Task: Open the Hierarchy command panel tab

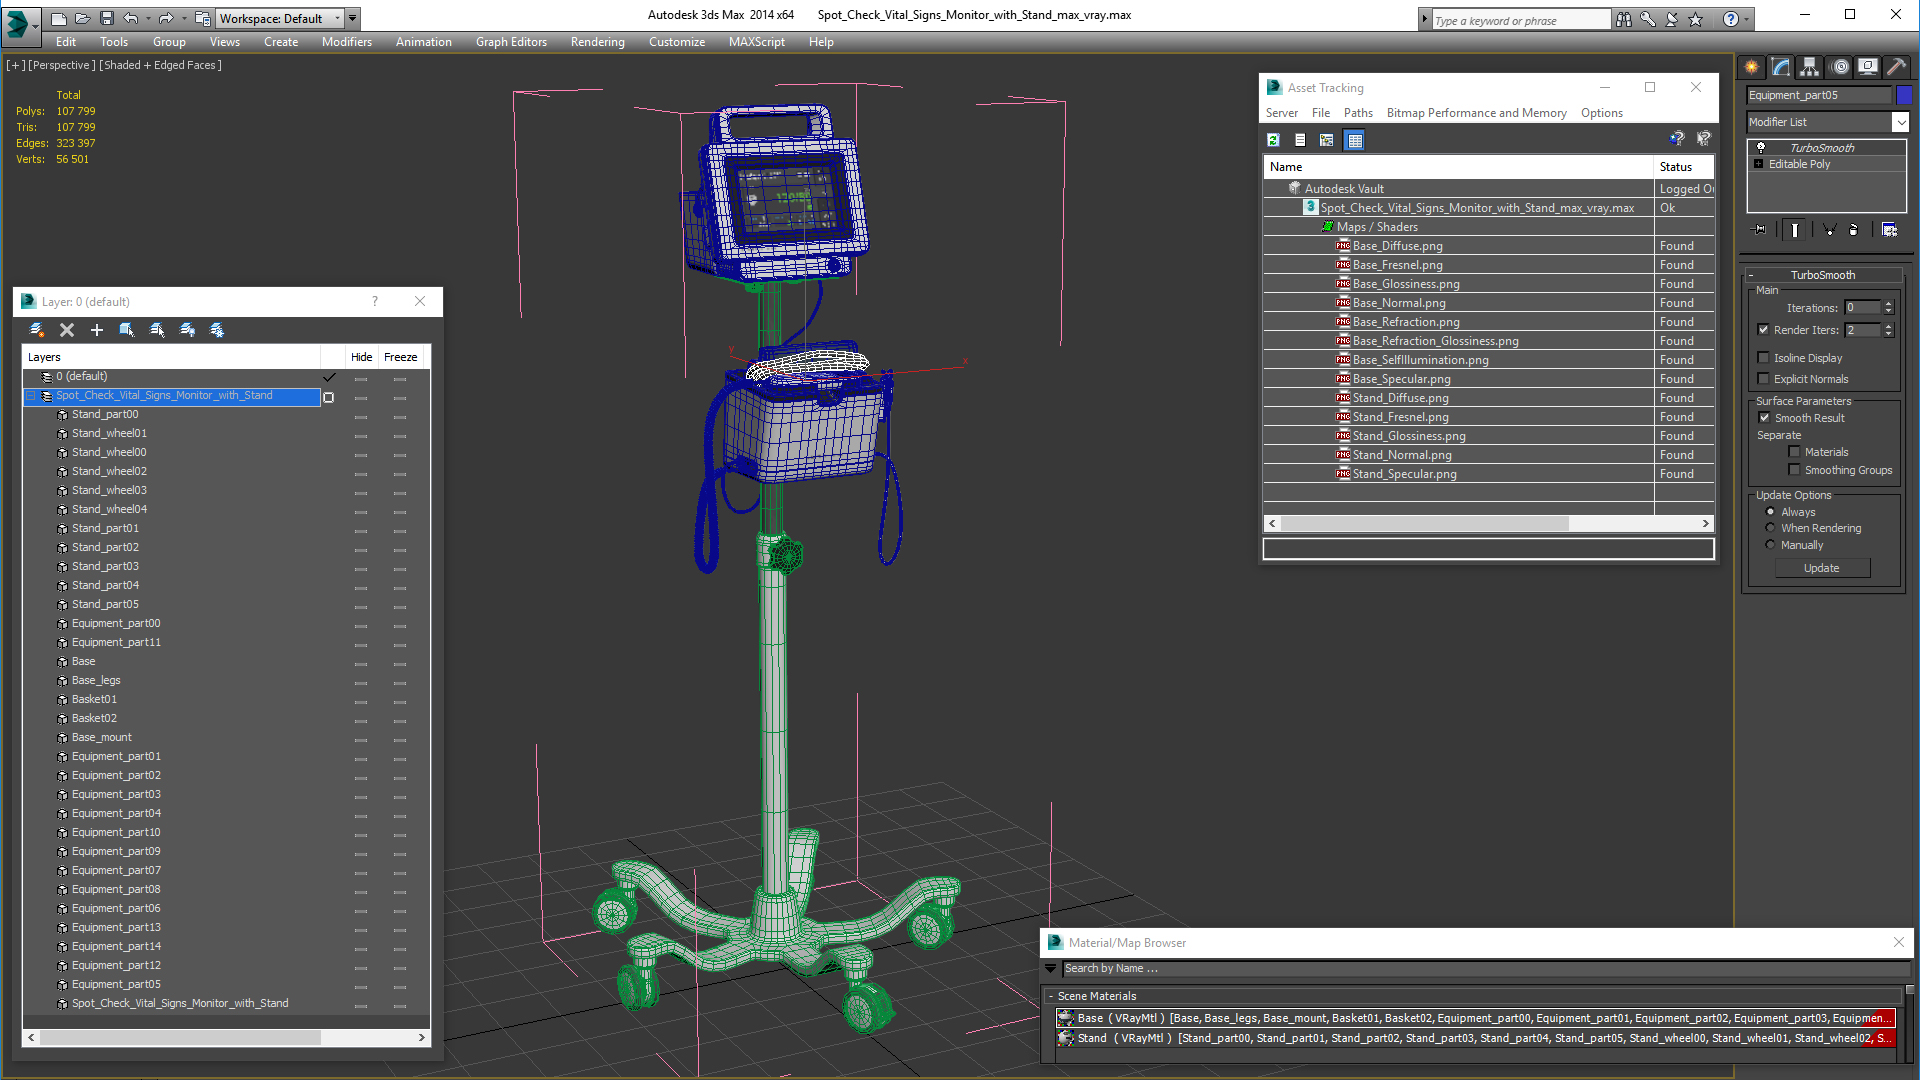Action: coord(1810,67)
